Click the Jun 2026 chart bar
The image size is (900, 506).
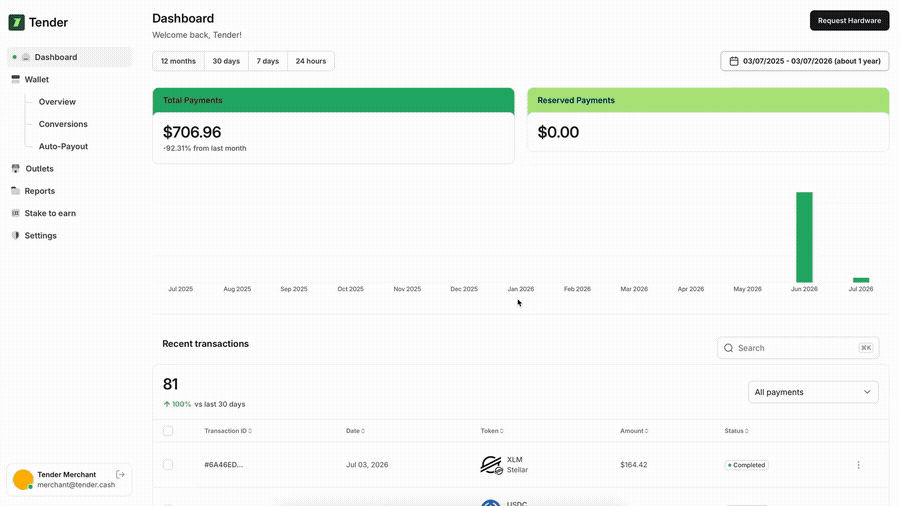tap(804, 237)
